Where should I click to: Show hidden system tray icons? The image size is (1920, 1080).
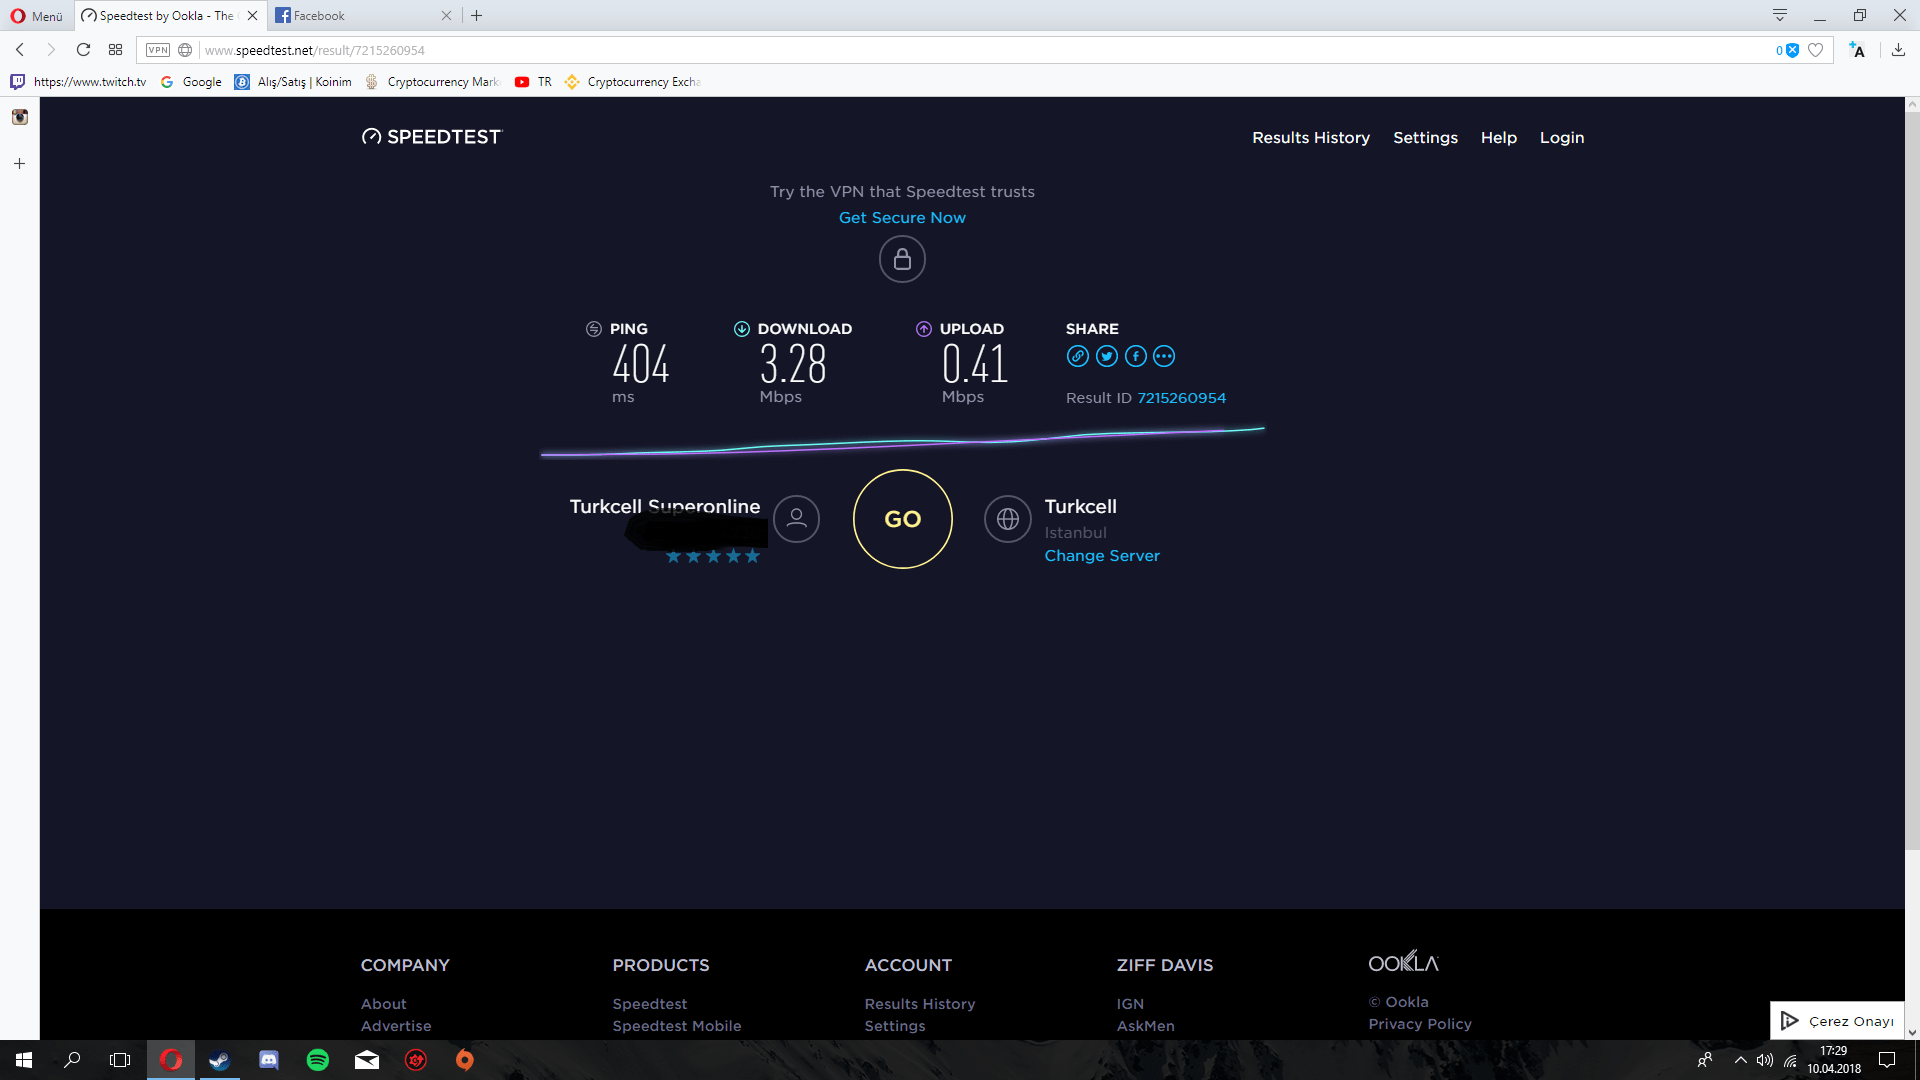pyautogui.click(x=1740, y=1060)
